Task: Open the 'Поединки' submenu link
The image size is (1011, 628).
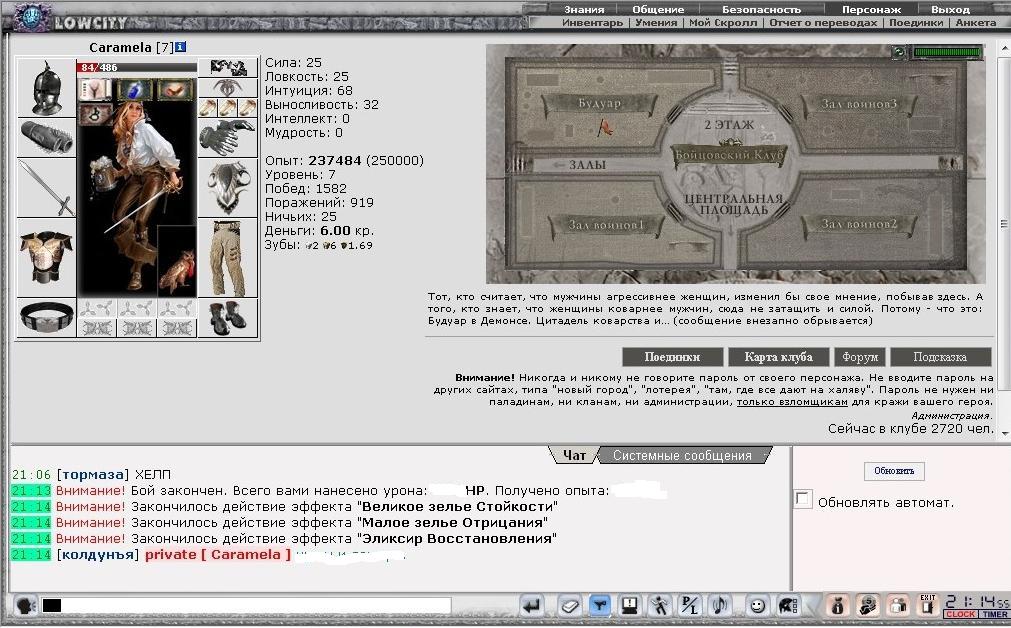Action: pos(916,22)
